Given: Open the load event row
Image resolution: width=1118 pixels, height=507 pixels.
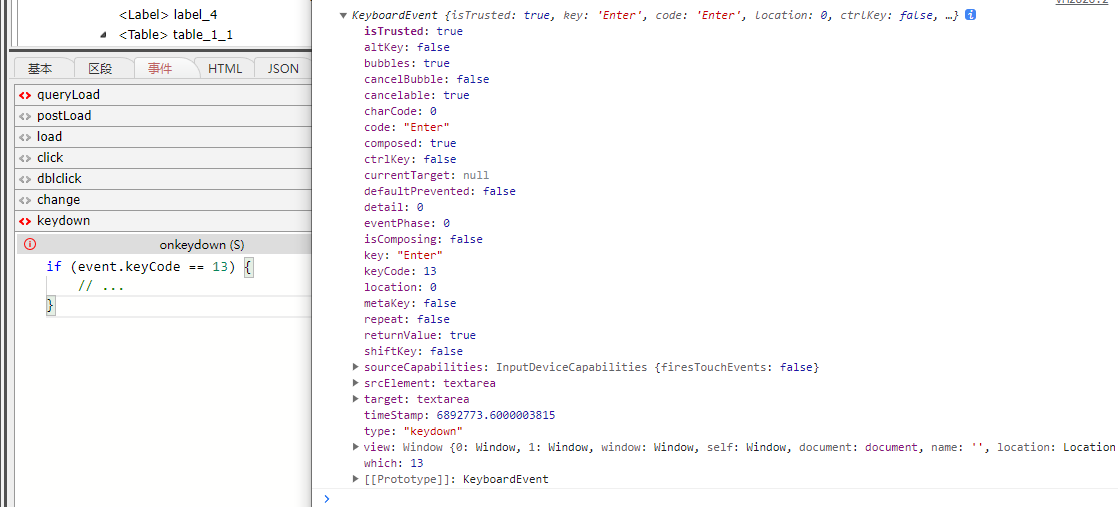Looking at the screenshot, I should click(163, 137).
